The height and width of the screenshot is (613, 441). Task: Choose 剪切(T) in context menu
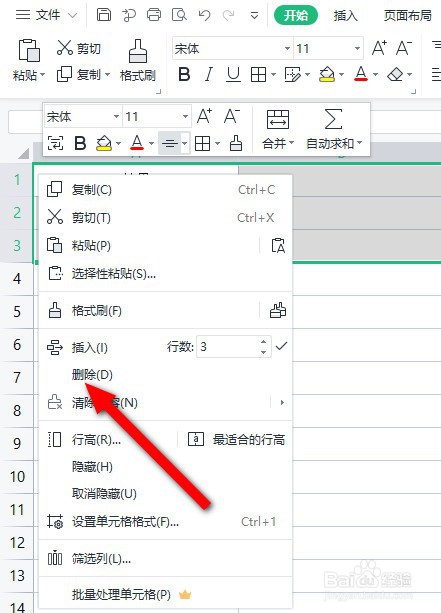tap(166, 217)
